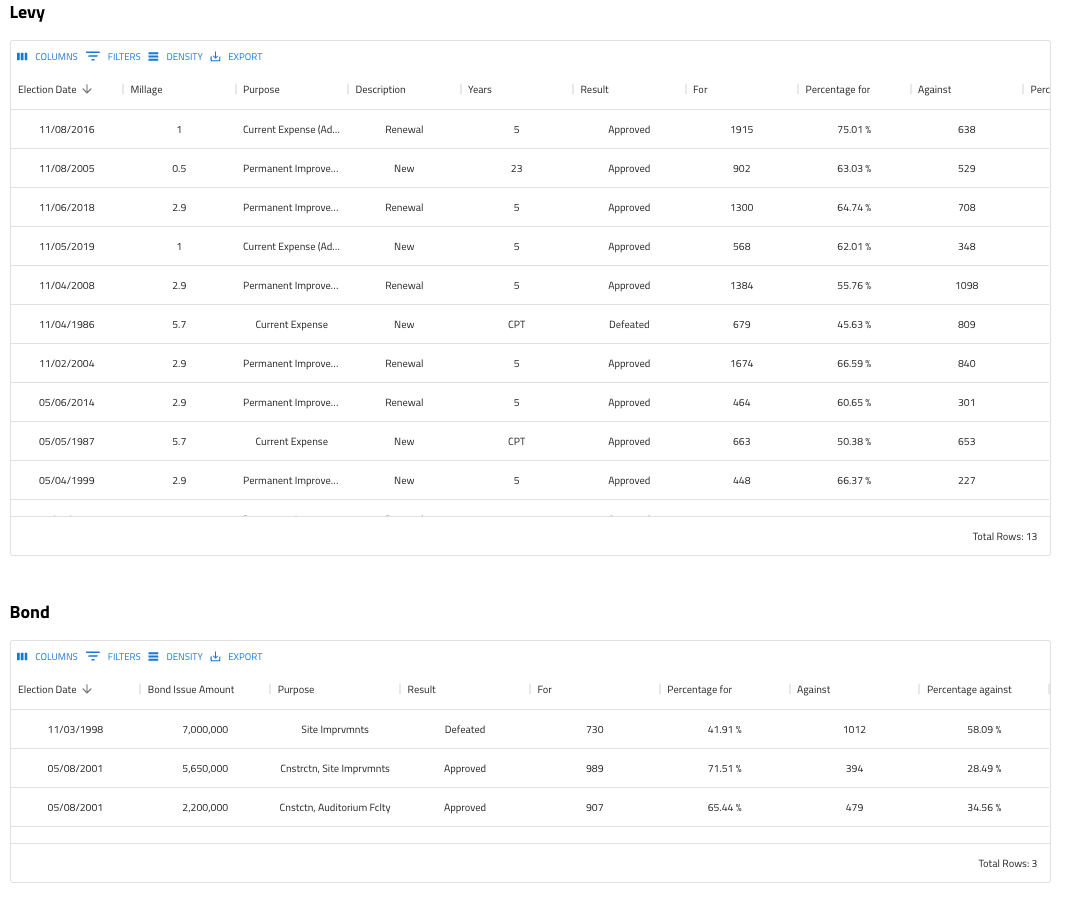Open Filters panel in Levy table
The image size is (1065, 897).
click(x=113, y=57)
